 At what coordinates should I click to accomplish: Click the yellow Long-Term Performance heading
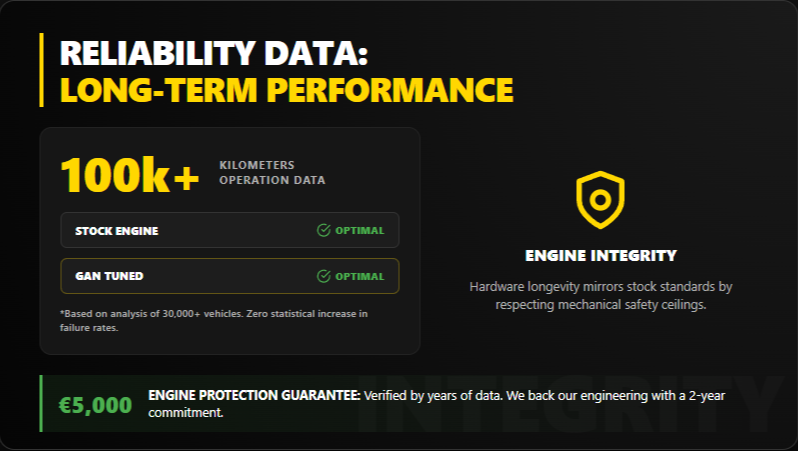pos(286,89)
